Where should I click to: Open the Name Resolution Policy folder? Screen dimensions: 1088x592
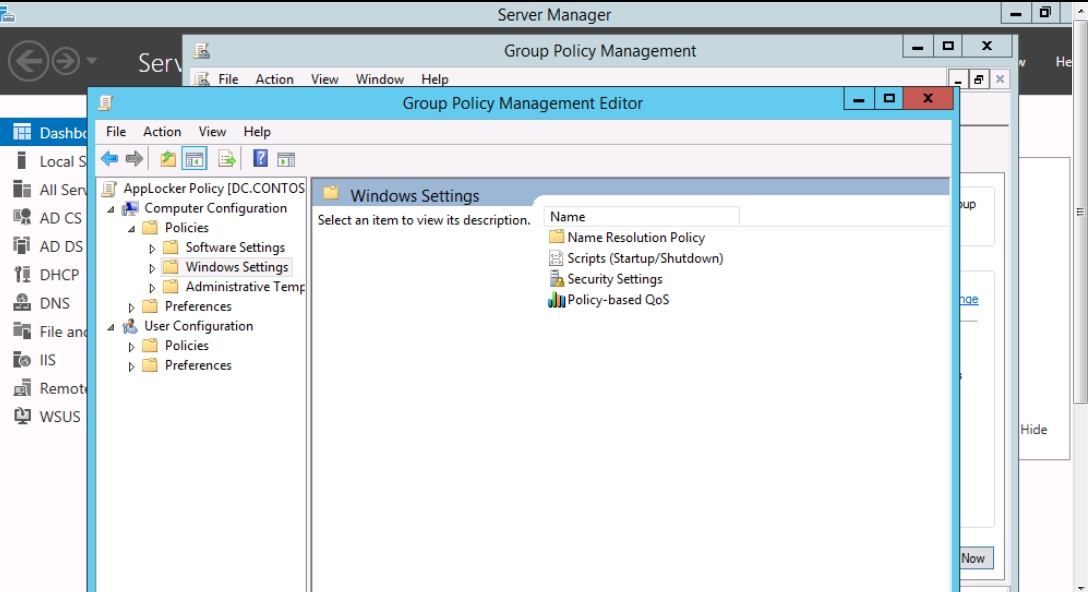(x=635, y=237)
